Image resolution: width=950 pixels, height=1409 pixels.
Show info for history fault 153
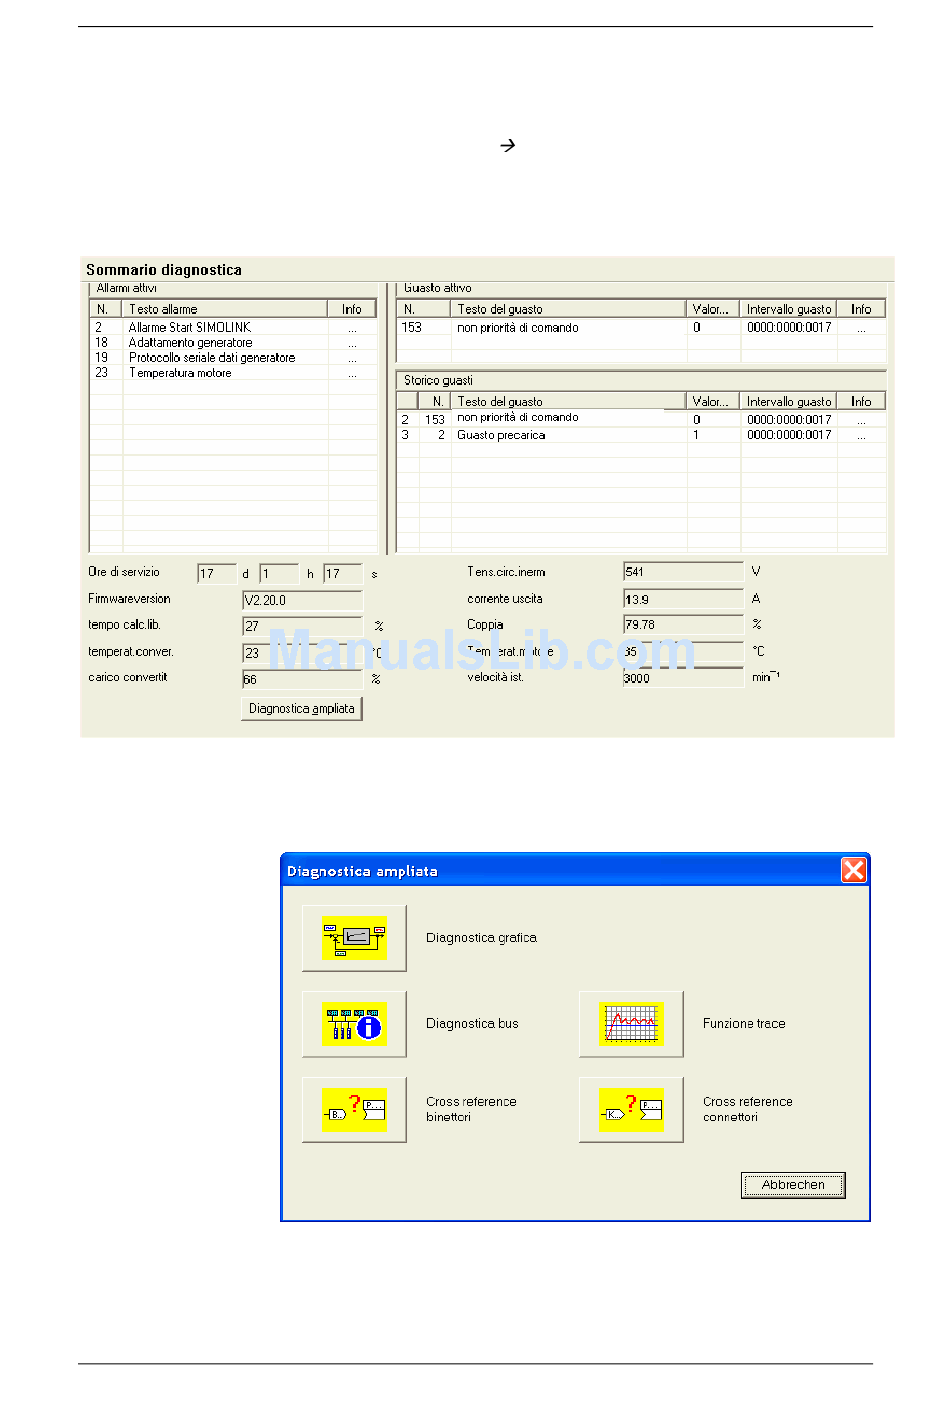pyautogui.click(x=861, y=420)
